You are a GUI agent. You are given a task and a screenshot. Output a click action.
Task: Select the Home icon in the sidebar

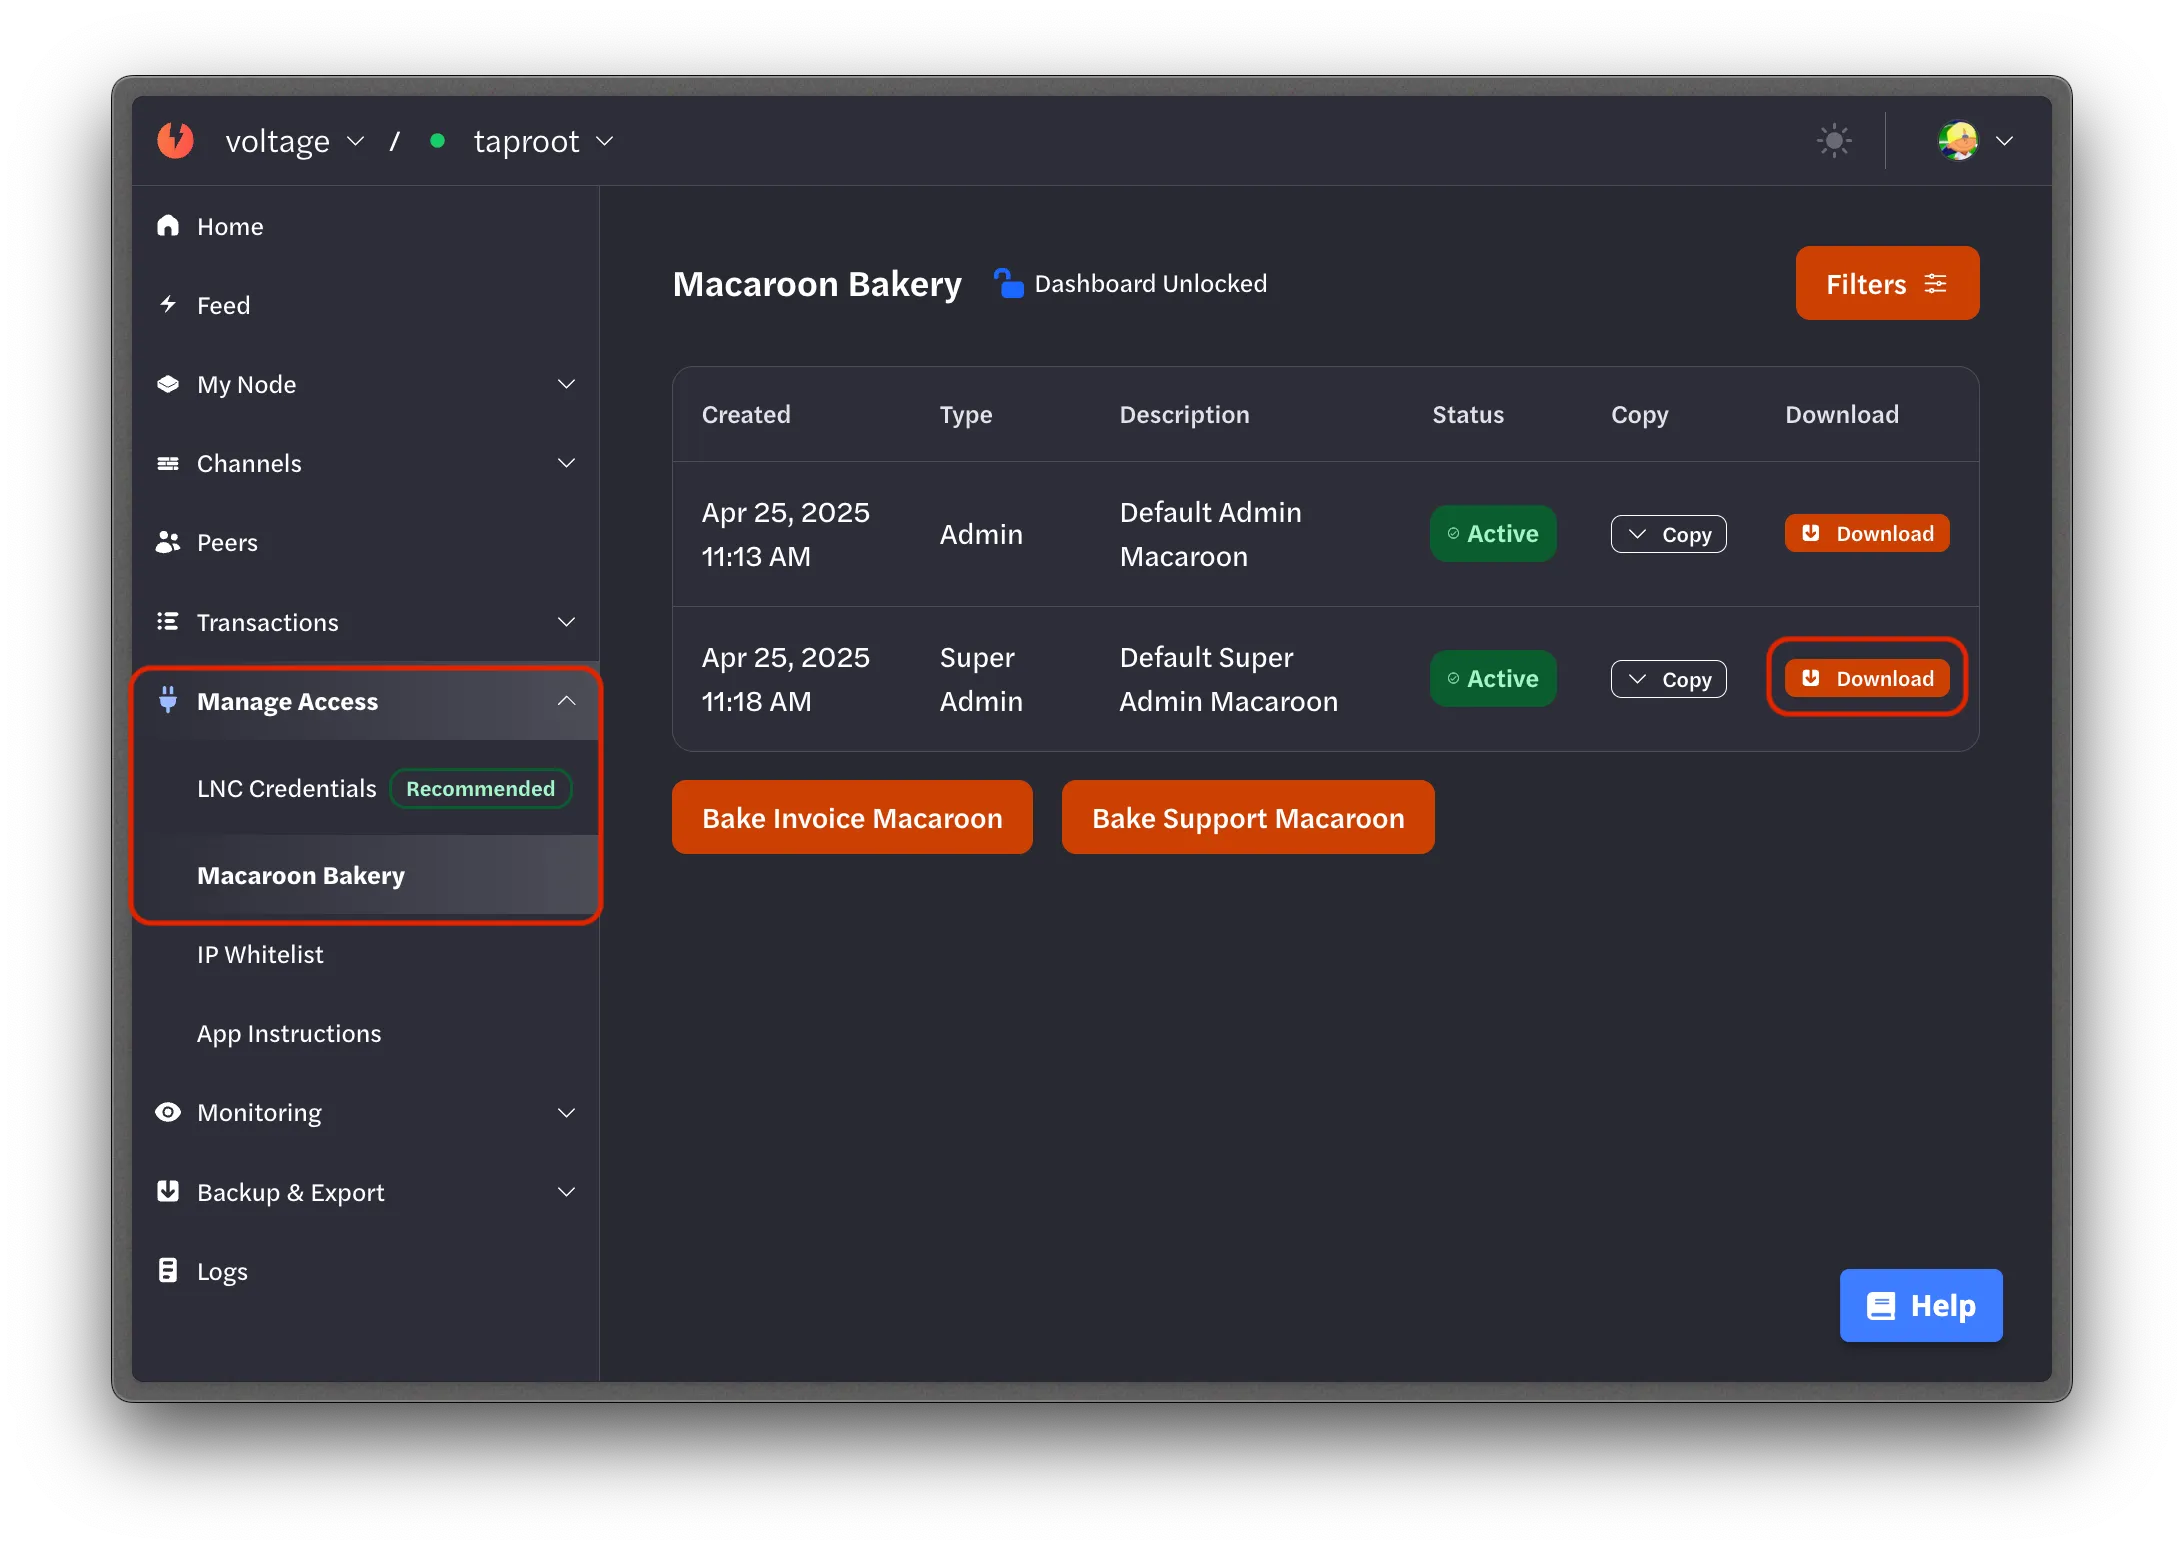click(168, 225)
